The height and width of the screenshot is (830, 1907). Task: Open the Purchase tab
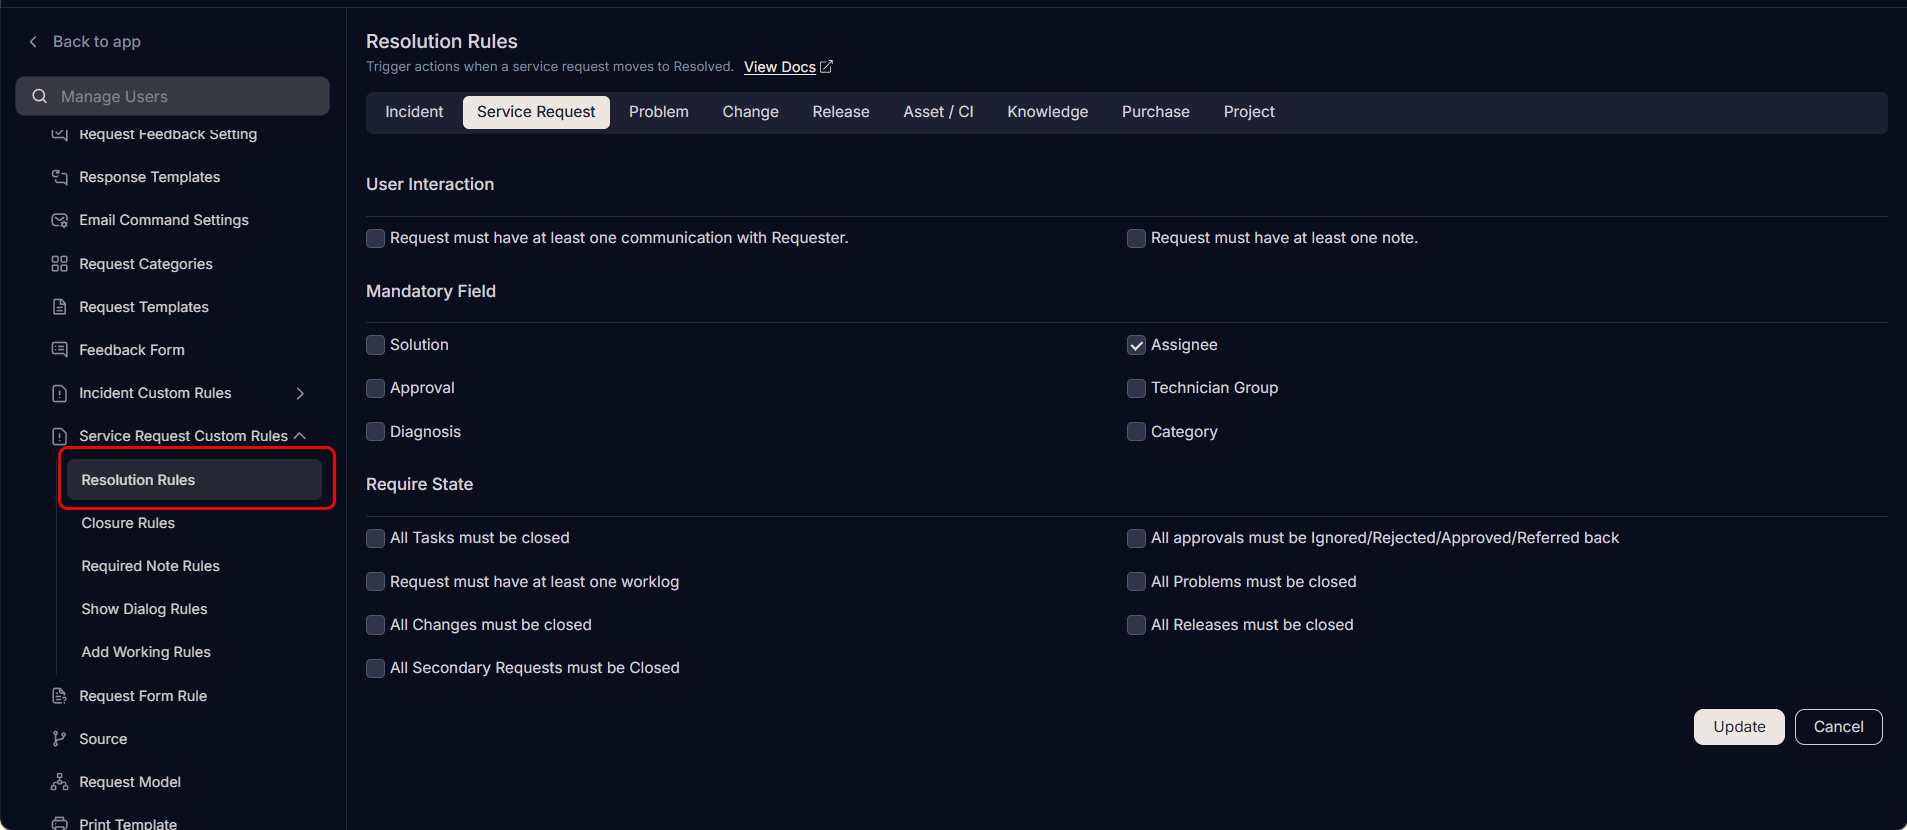point(1156,112)
